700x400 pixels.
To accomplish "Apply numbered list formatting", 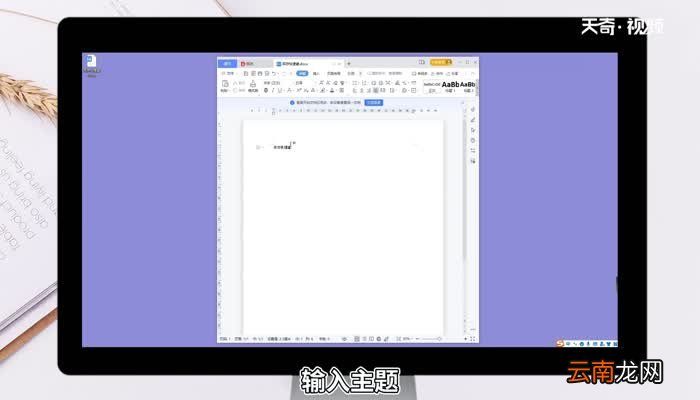I will (x=364, y=83).
